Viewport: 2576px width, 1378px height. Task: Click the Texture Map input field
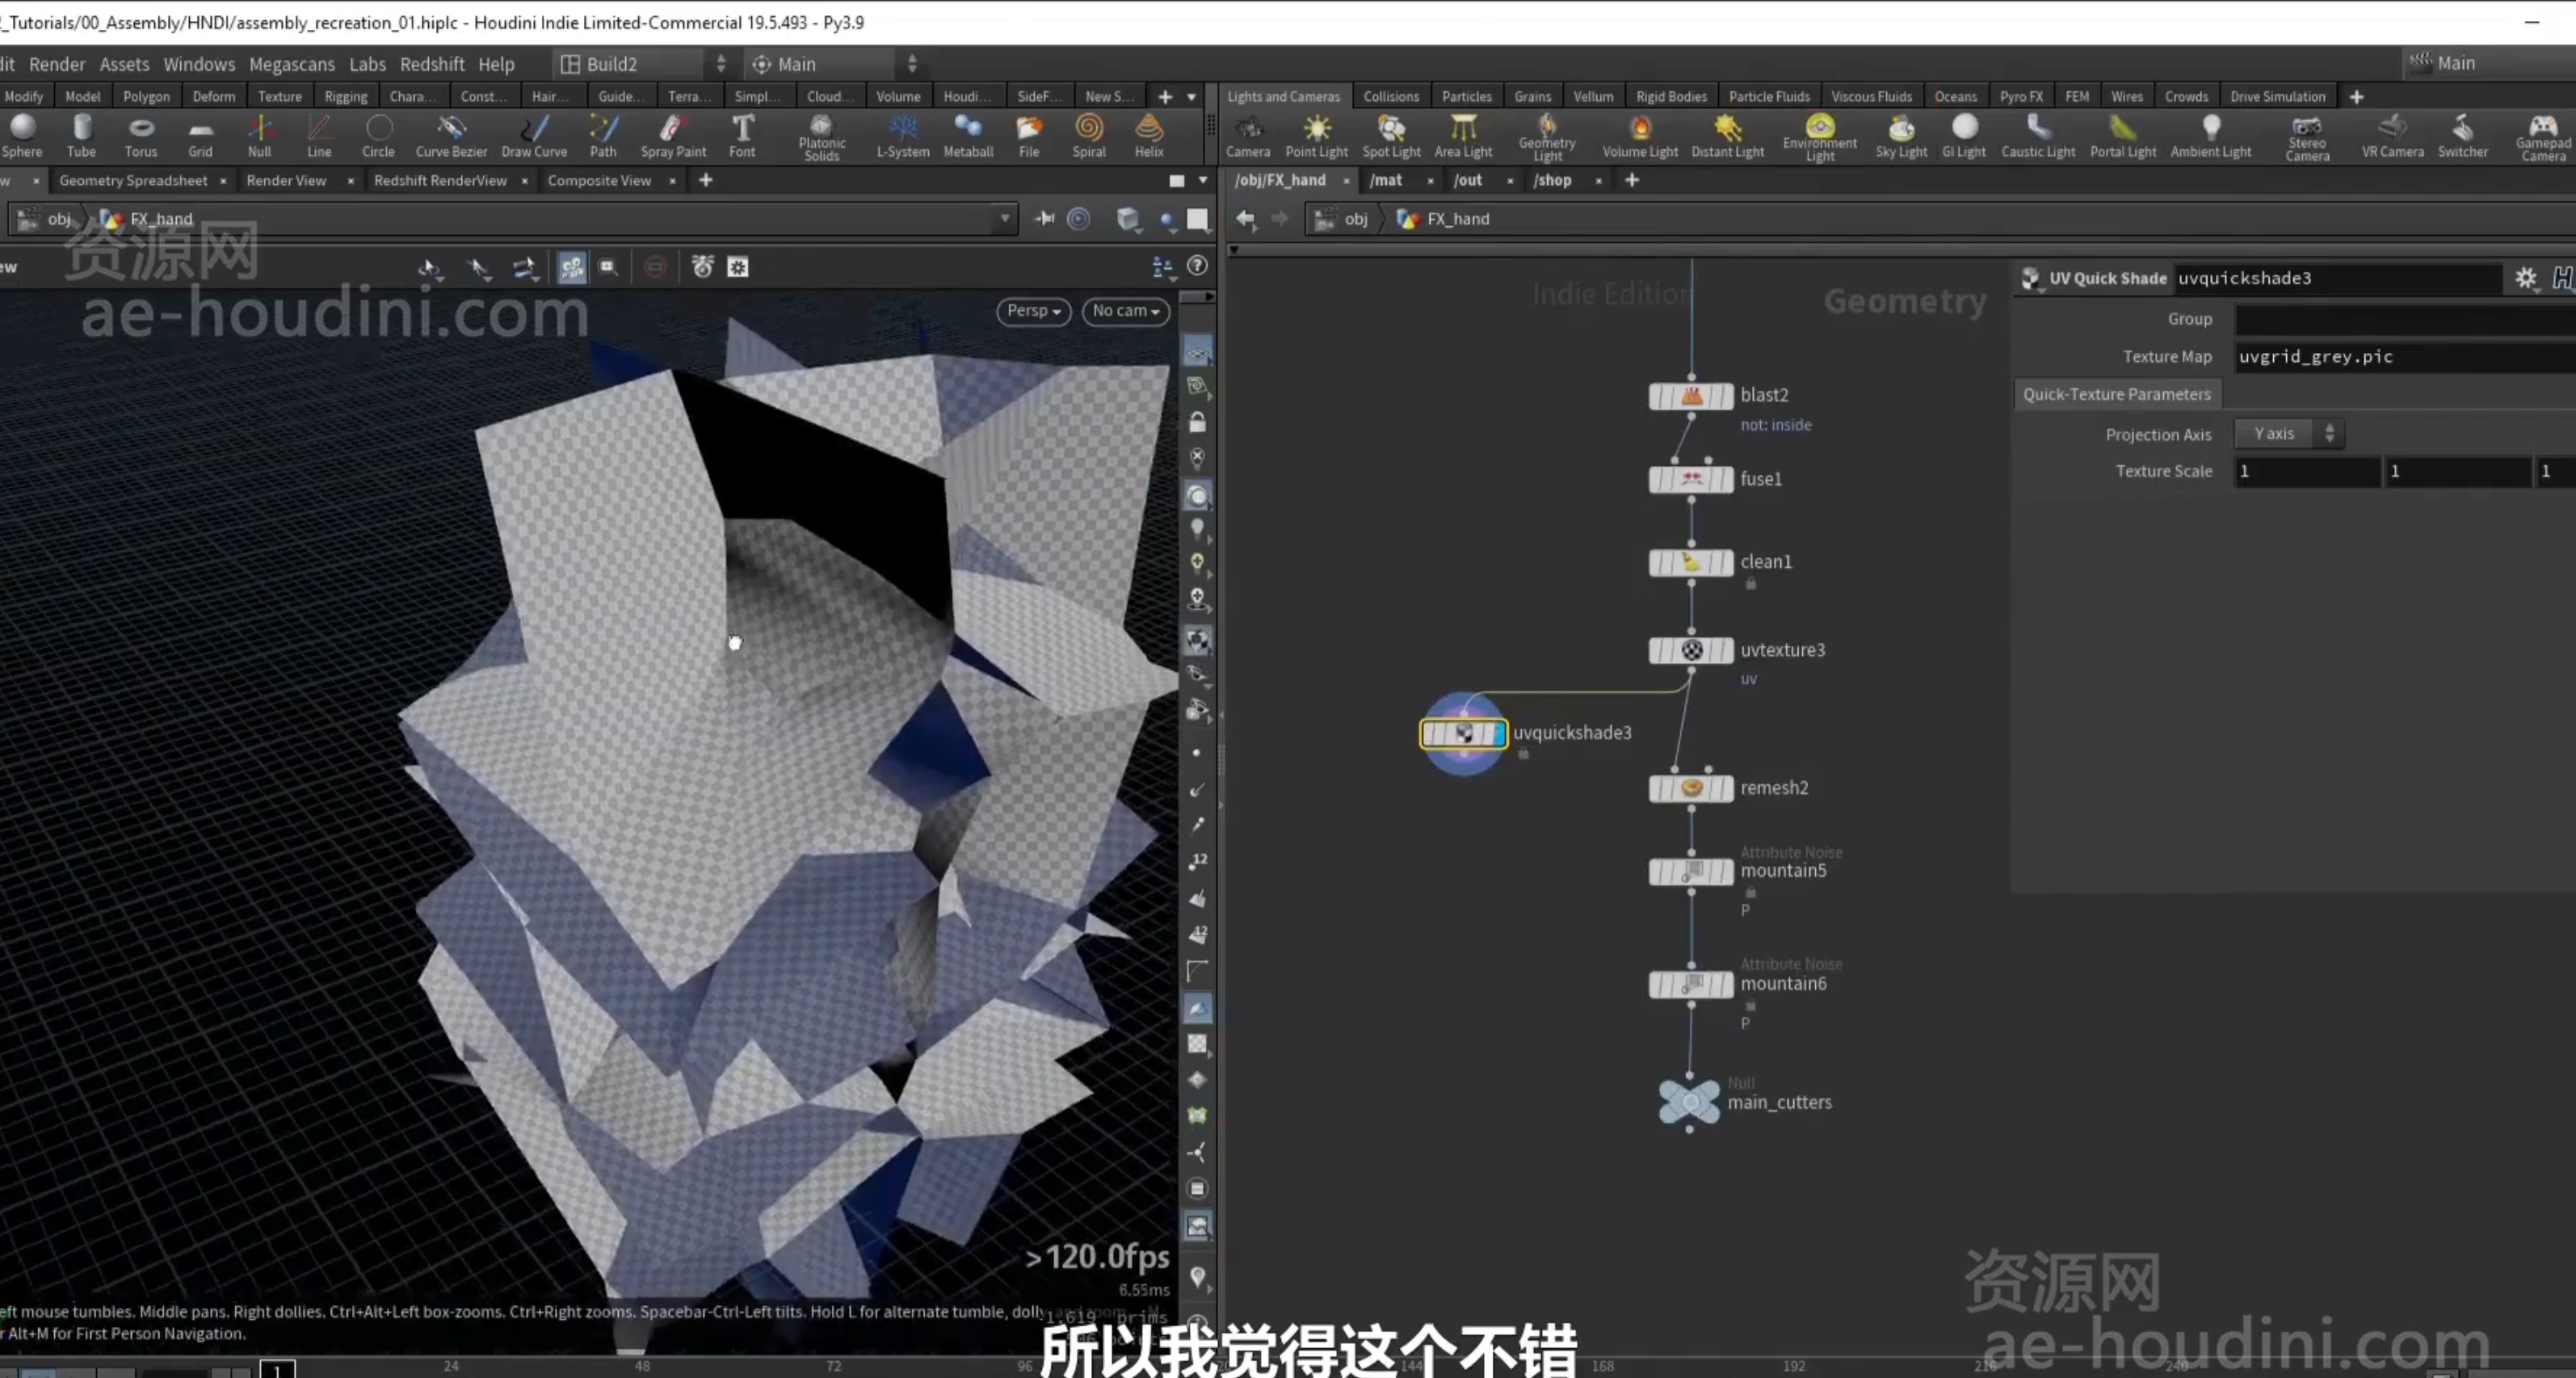(2405, 357)
